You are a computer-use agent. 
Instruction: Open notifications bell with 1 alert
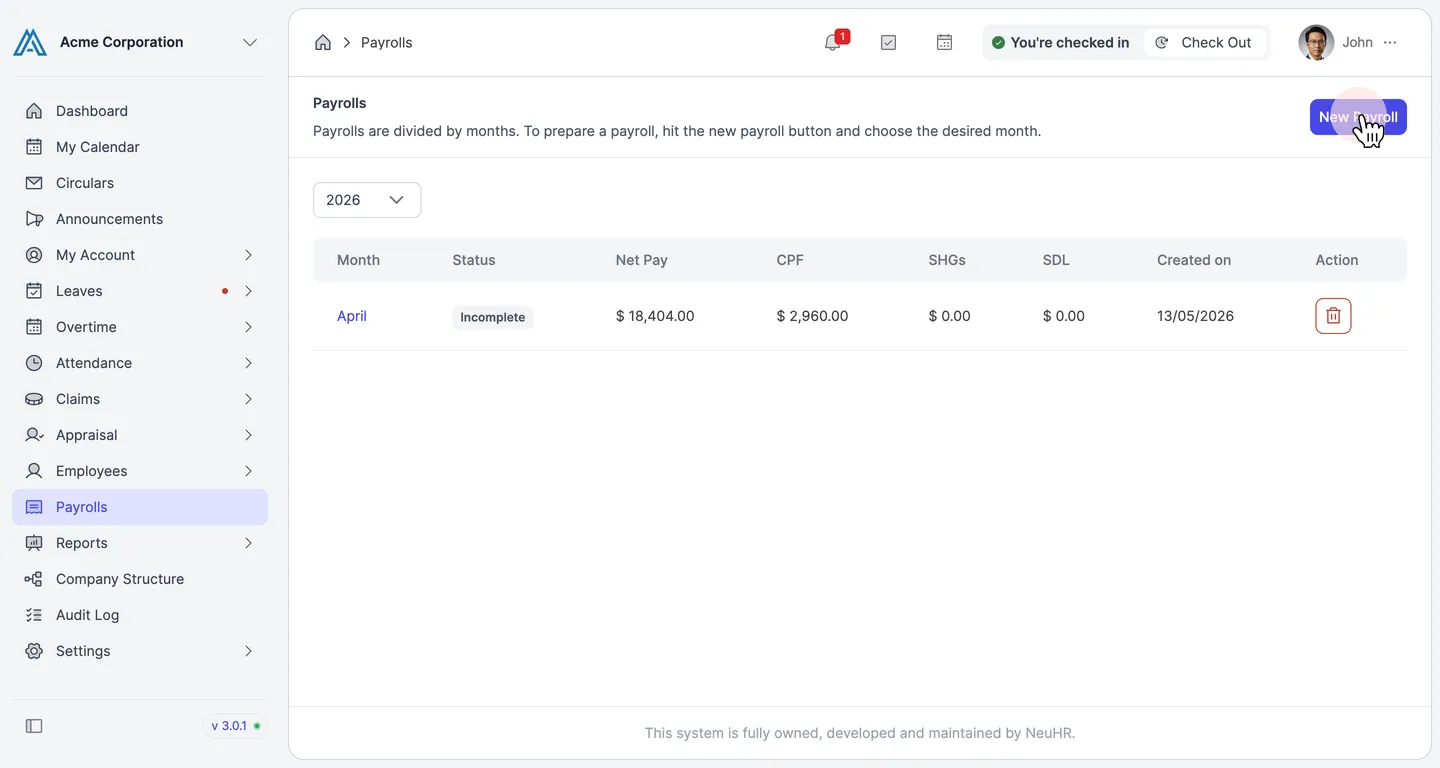click(833, 42)
